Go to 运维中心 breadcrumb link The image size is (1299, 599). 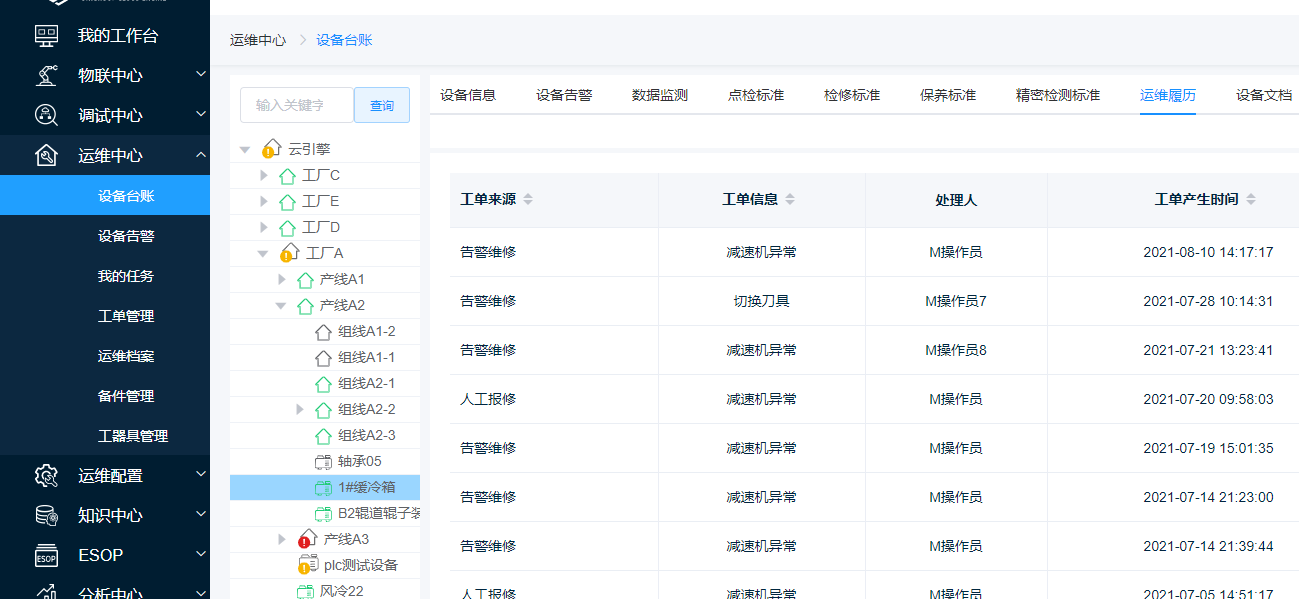[x=258, y=41]
